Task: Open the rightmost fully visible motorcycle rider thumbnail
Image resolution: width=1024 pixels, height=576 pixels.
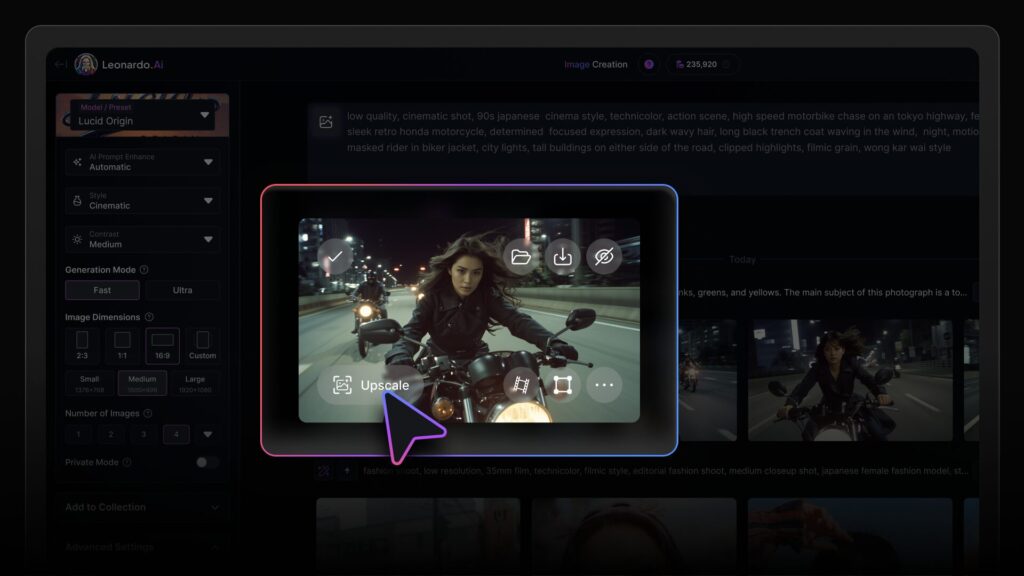Action: coord(850,380)
